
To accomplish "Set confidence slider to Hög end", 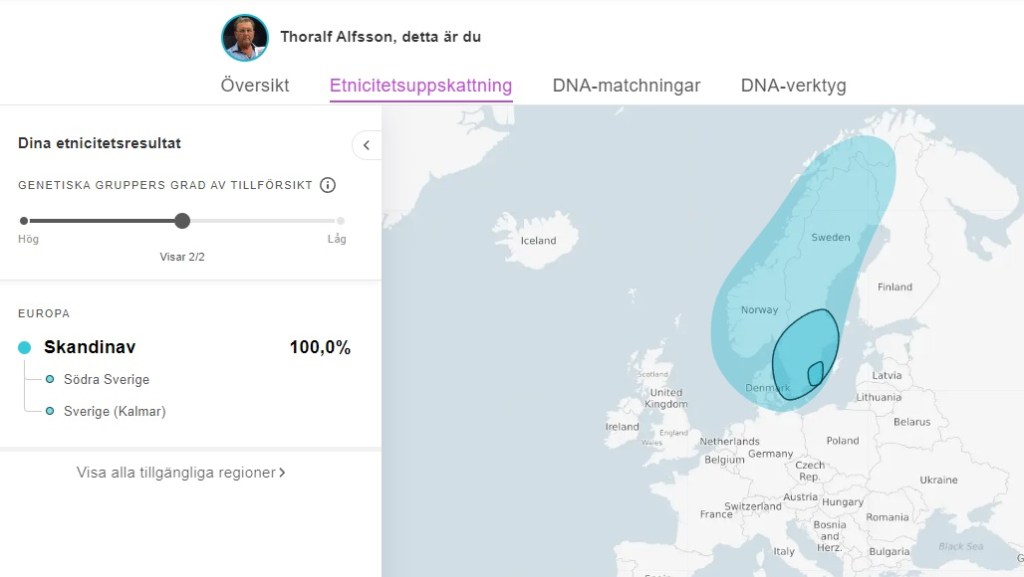I will [x=24, y=221].
